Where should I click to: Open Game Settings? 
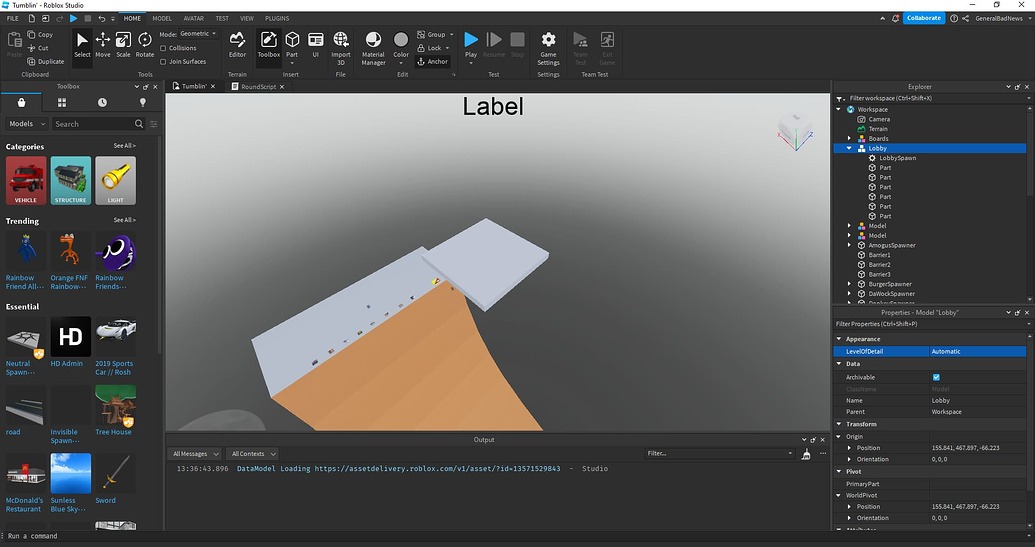pyautogui.click(x=548, y=48)
